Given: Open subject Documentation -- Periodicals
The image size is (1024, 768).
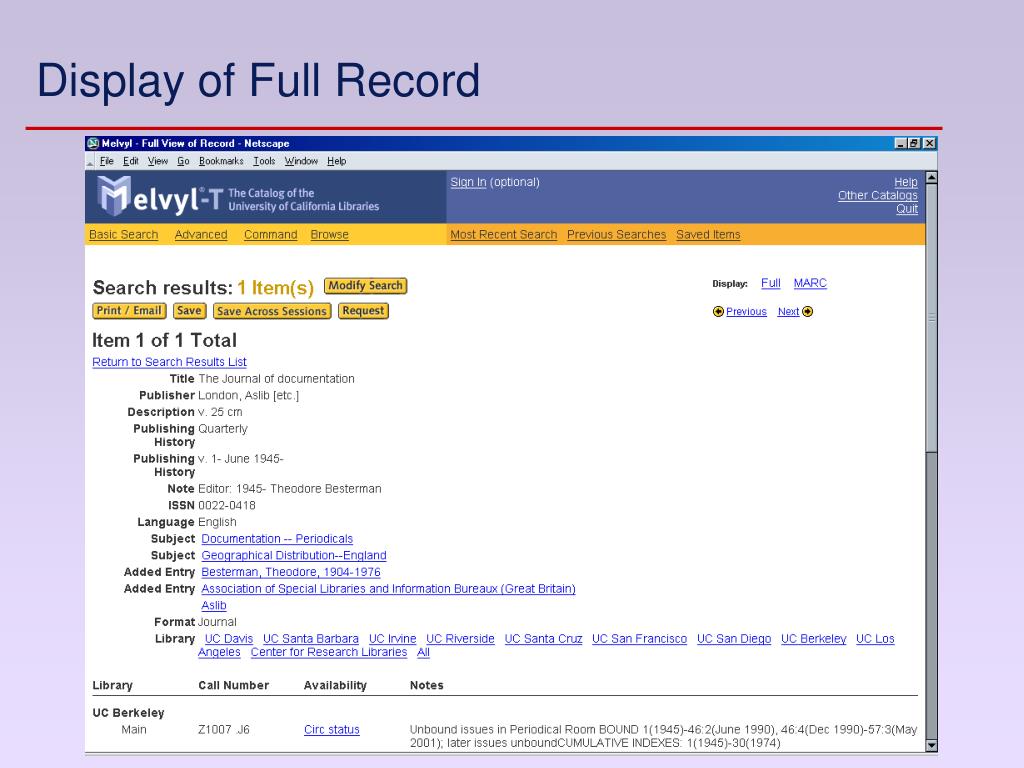Looking at the screenshot, I should point(277,539).
